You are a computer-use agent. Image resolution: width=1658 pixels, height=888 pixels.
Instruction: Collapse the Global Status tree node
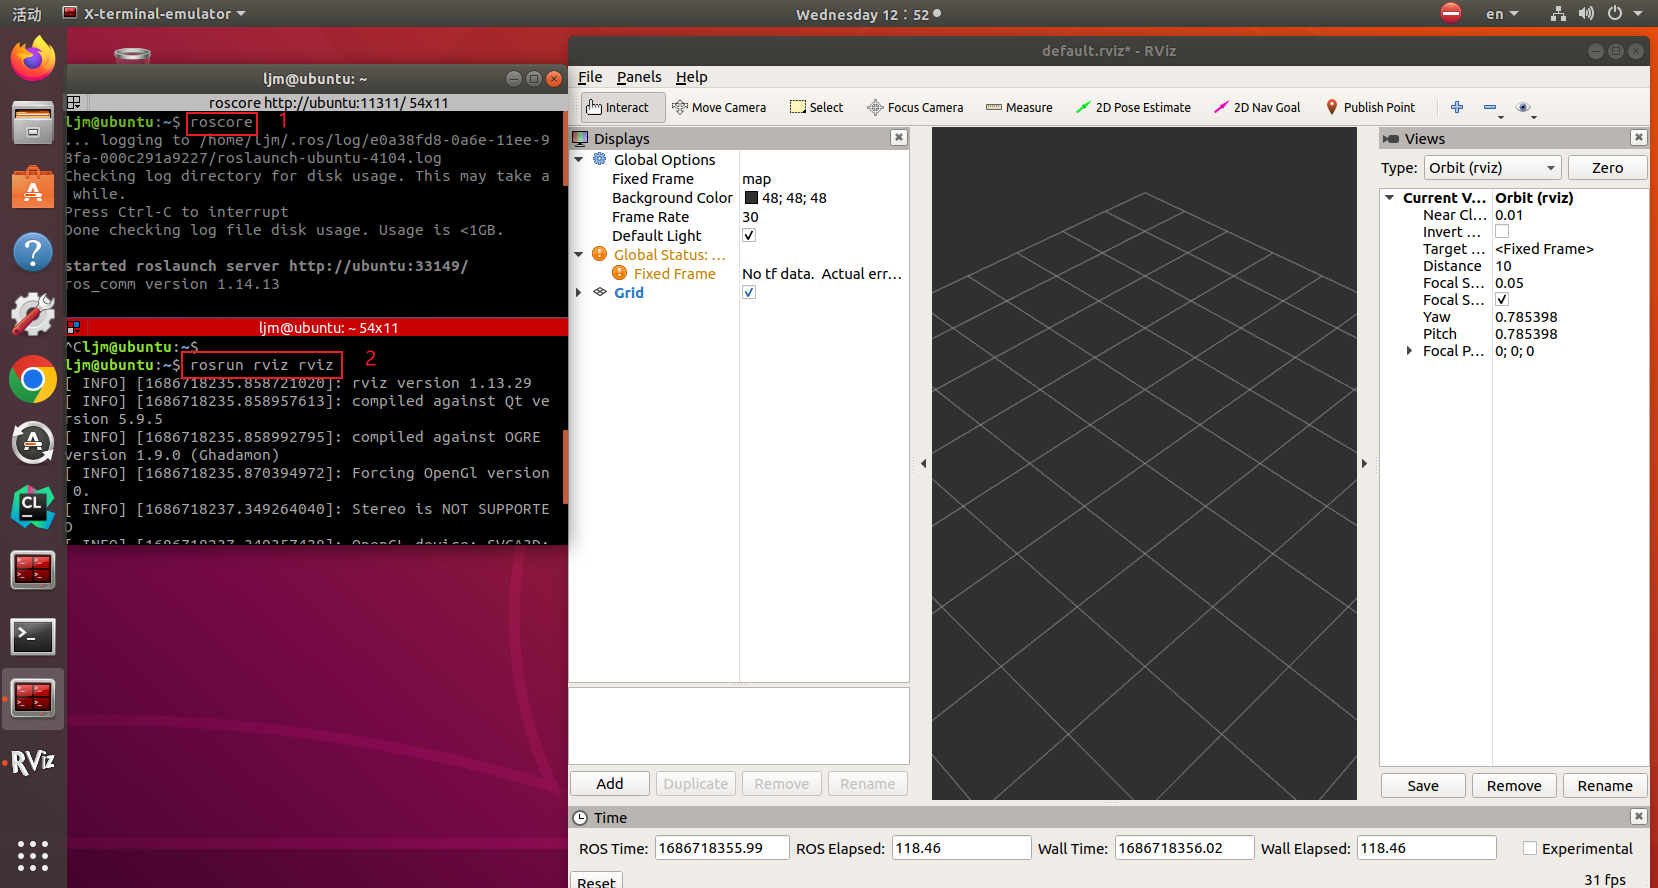579,255
